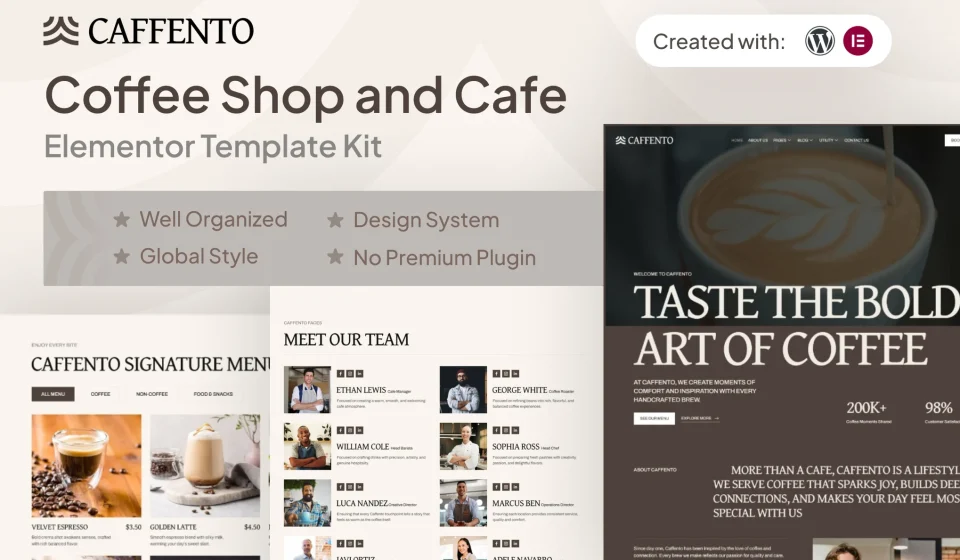Click Marcus Ben's portrait photo
This screenshot has width=960, height=560.
[x=463, y=503]
